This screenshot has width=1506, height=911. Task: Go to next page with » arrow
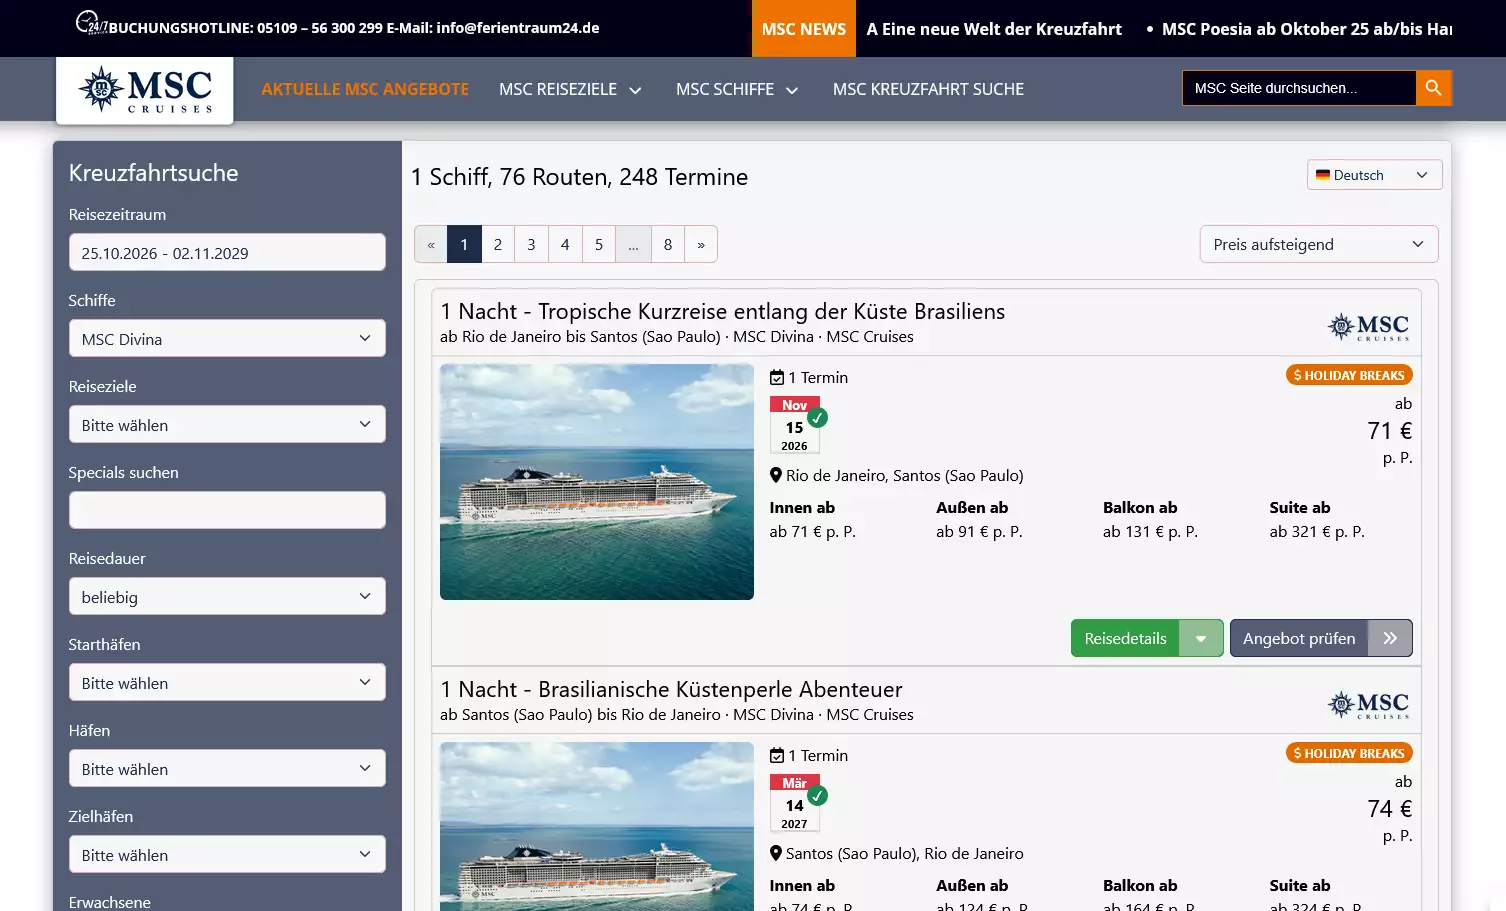click(701, 244)
